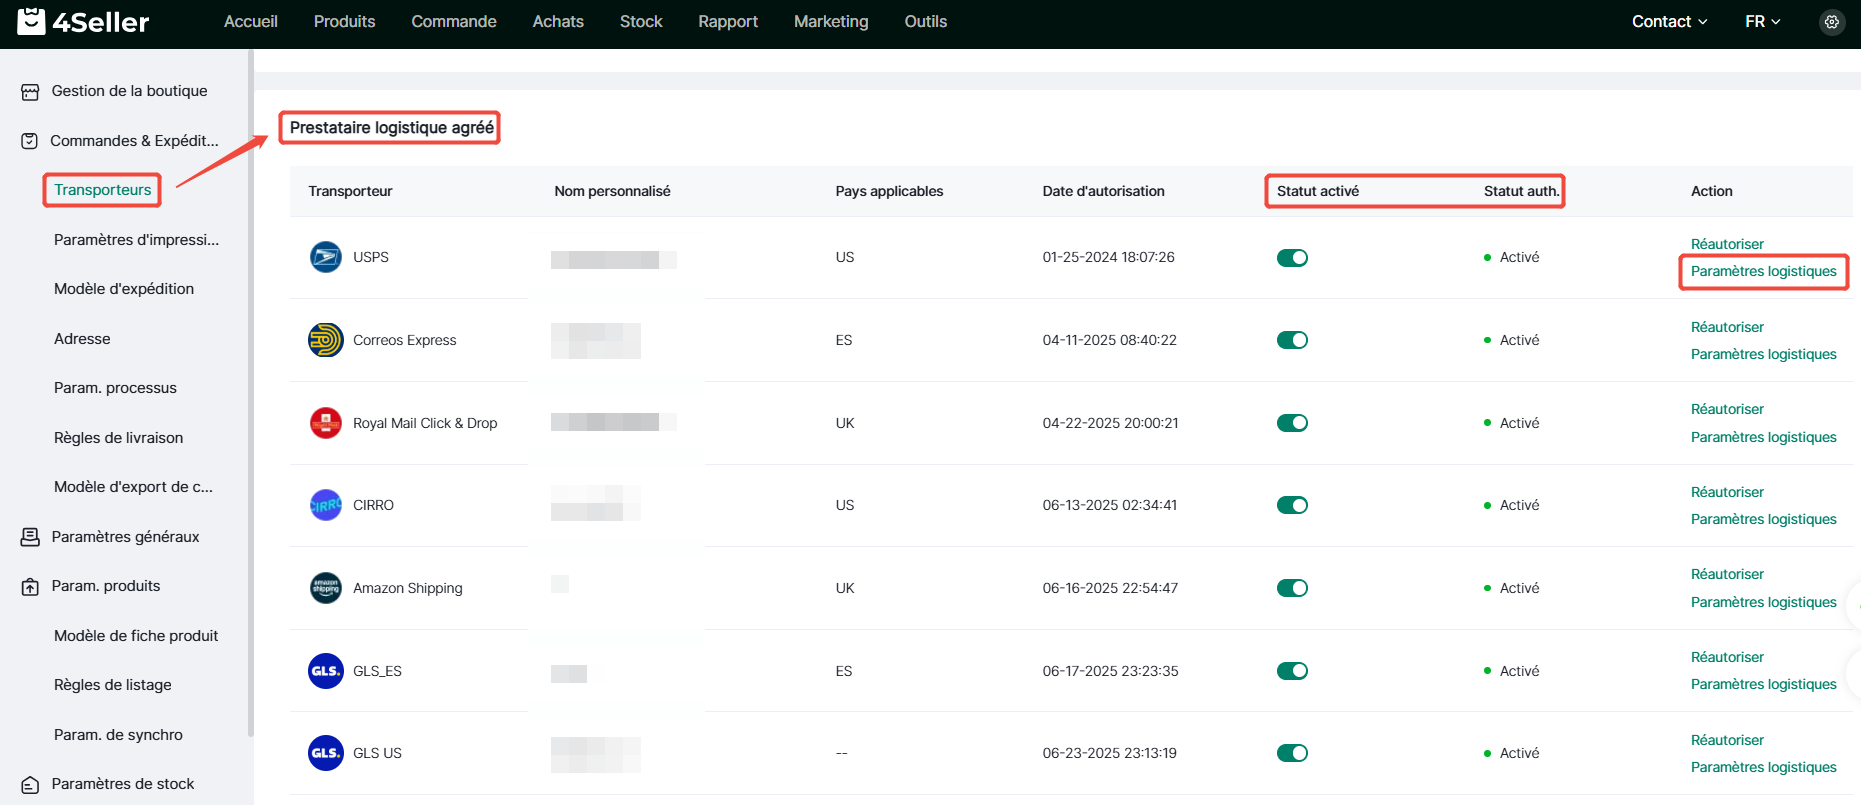The image size is (1861, 805).
Task: Click the Gestion de la boutique store icon
Action: click(x=30, y=92)
